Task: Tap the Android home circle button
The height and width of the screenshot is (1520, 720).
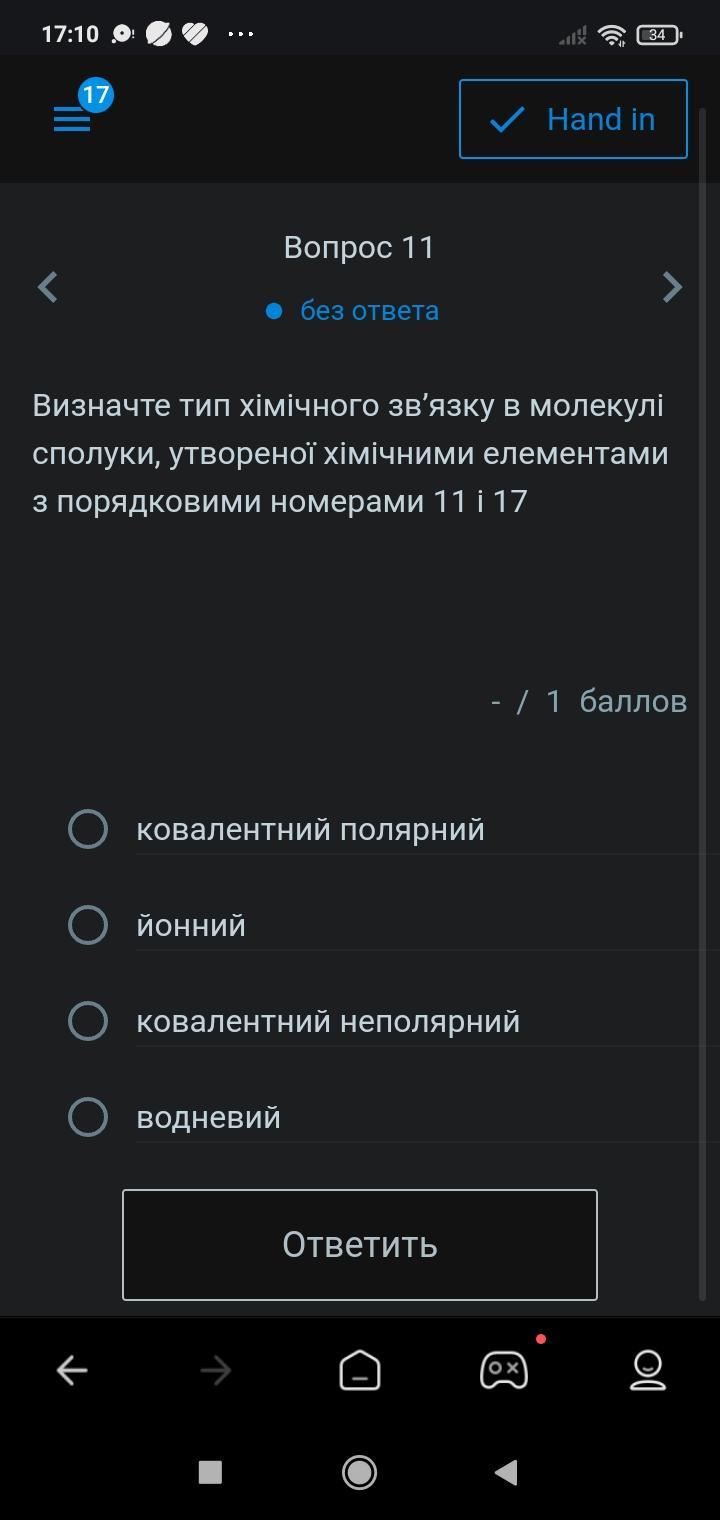Action: tap(360, 1472)
